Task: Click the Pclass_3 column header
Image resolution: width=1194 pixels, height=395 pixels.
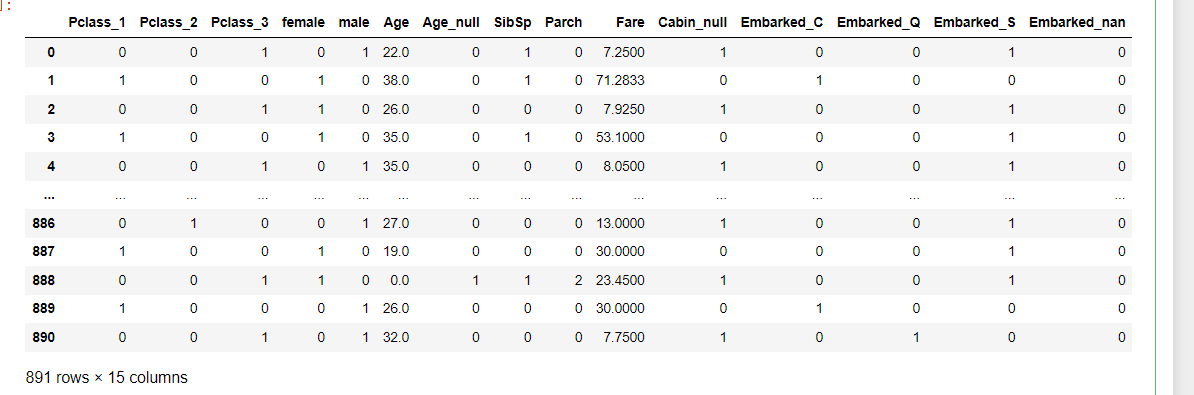Action: (240, 23)
